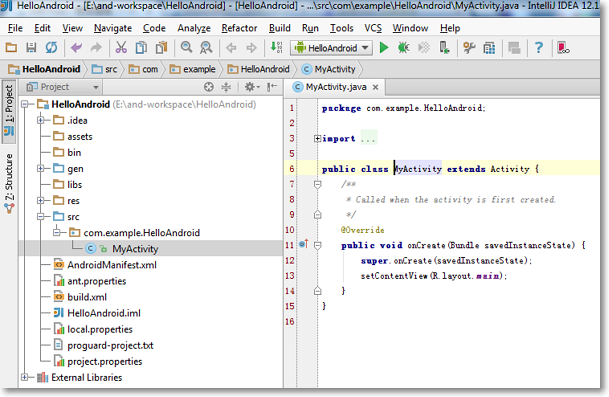This screenshot has height=397, width=609.
Task: Click the Open folder toolbar icon
Action: pyautogui.click(x=11, y=48)
